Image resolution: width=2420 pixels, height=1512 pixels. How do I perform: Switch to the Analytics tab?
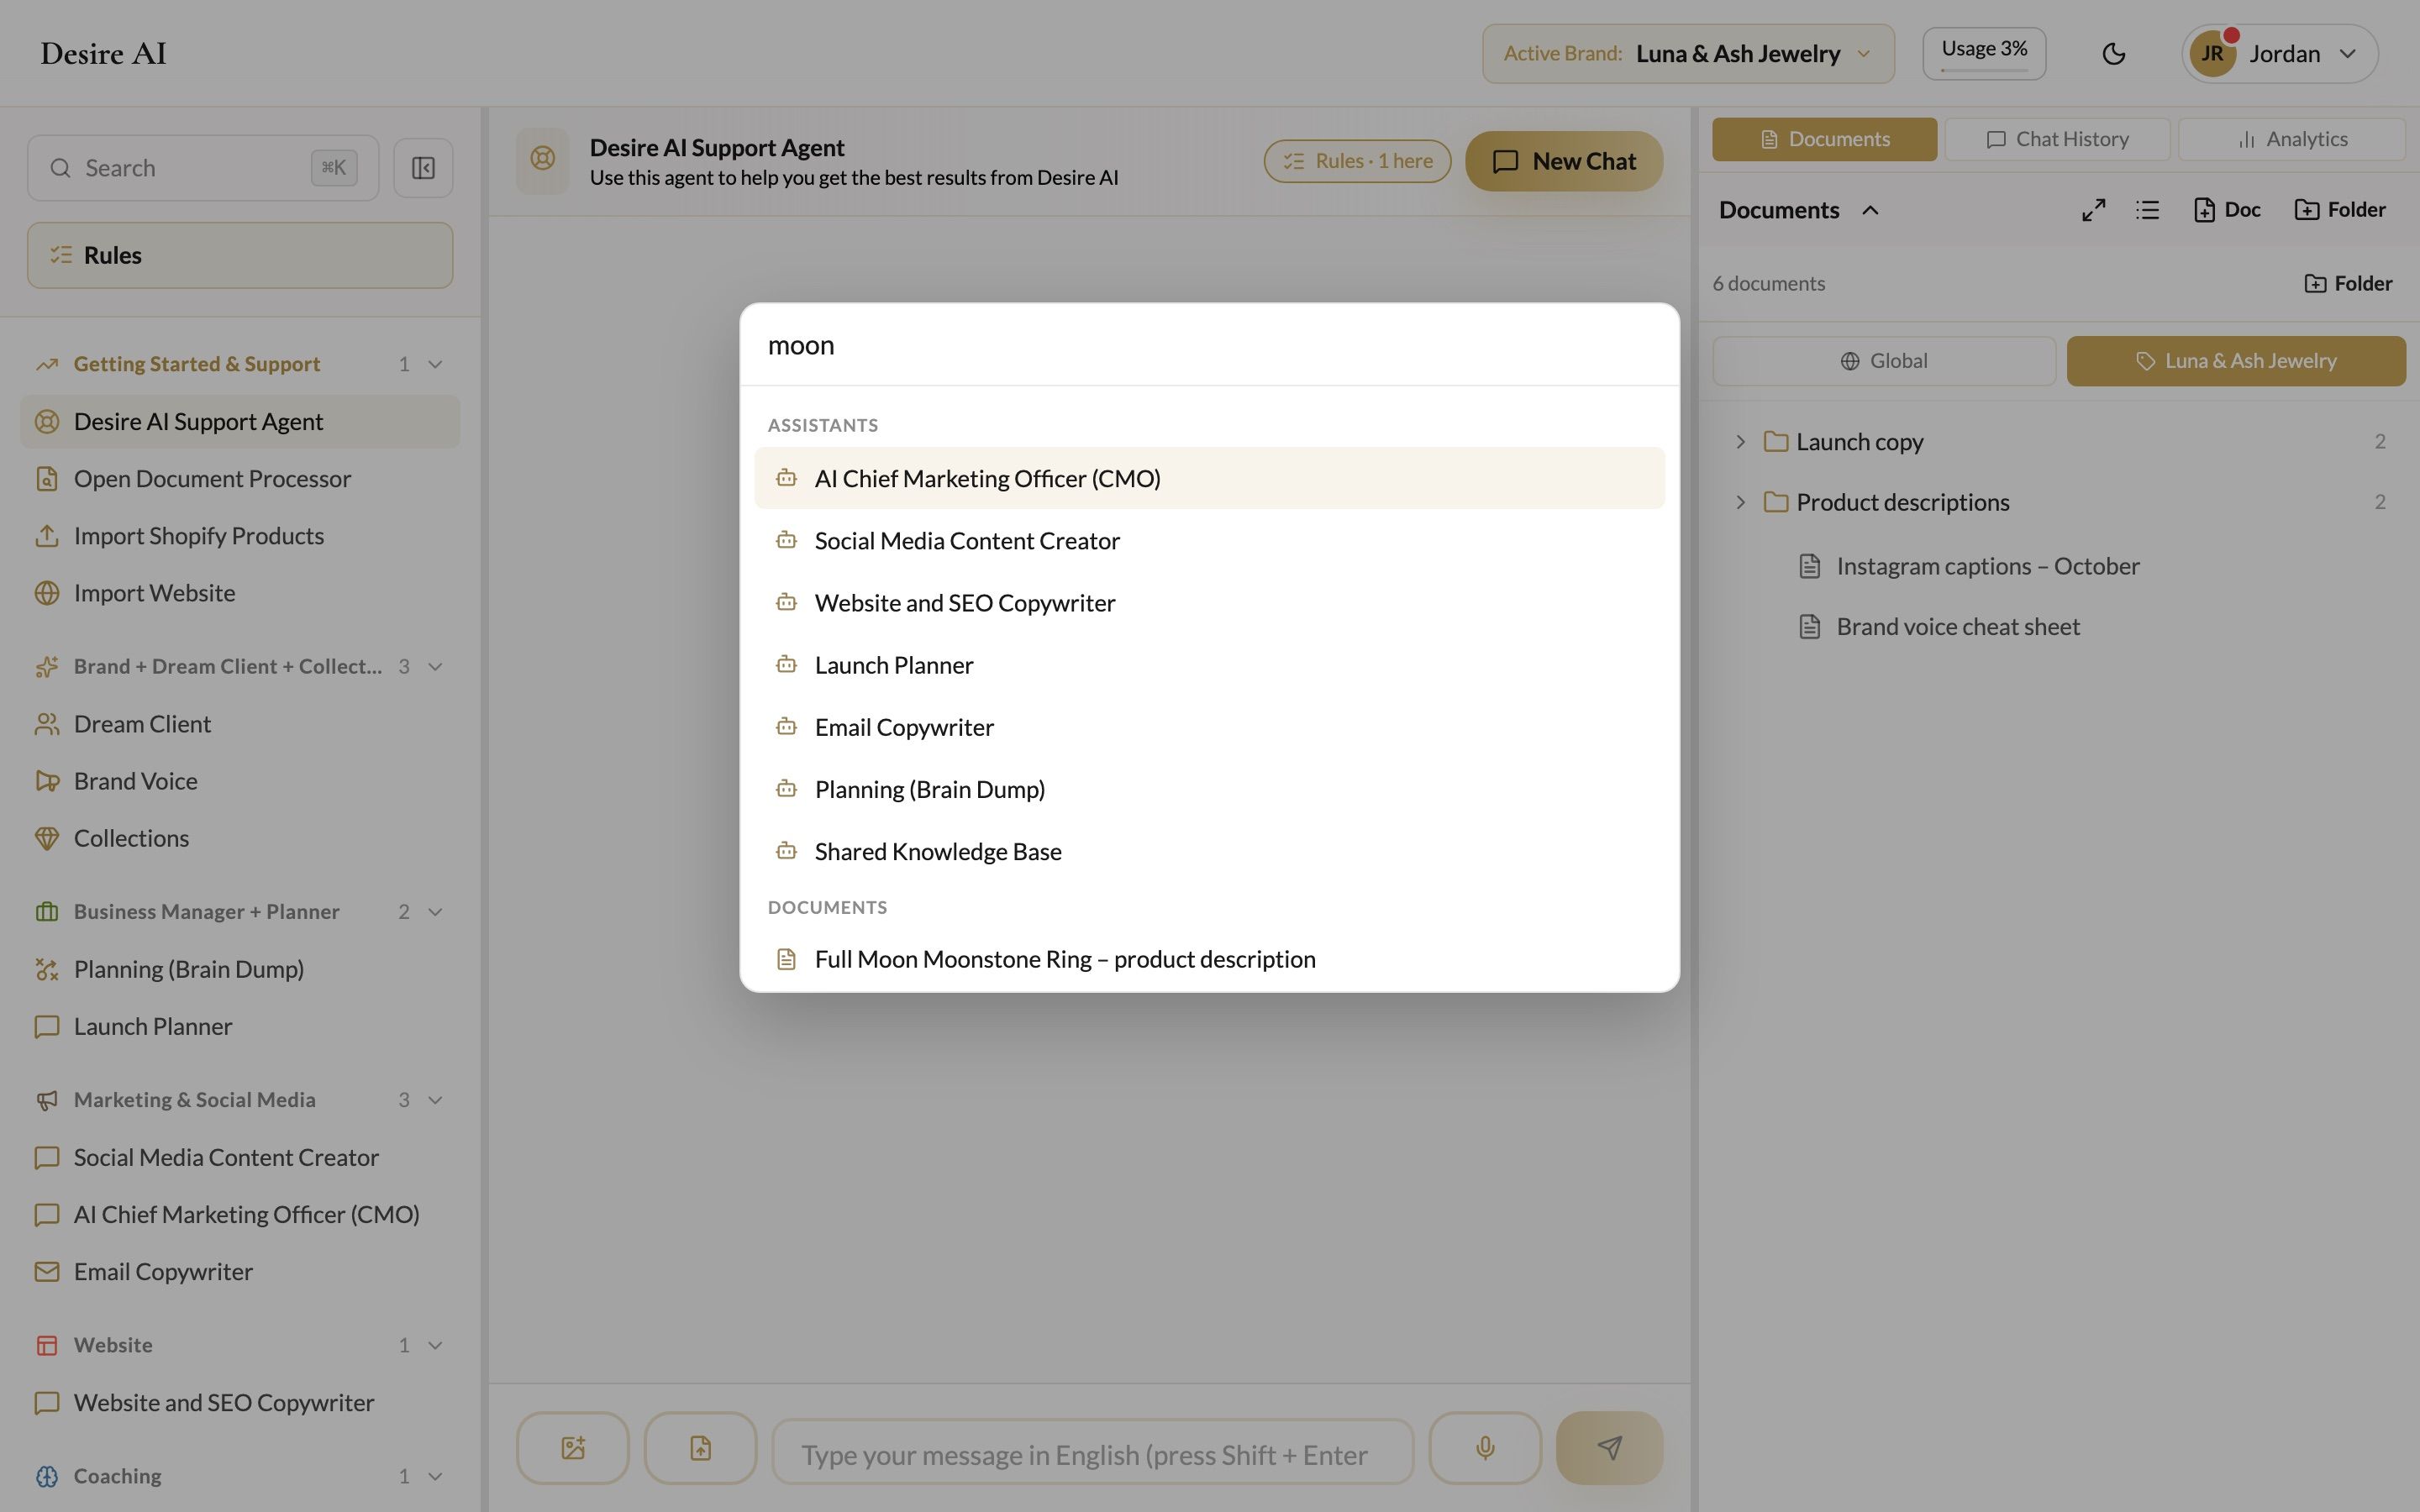pos(2291,139)
